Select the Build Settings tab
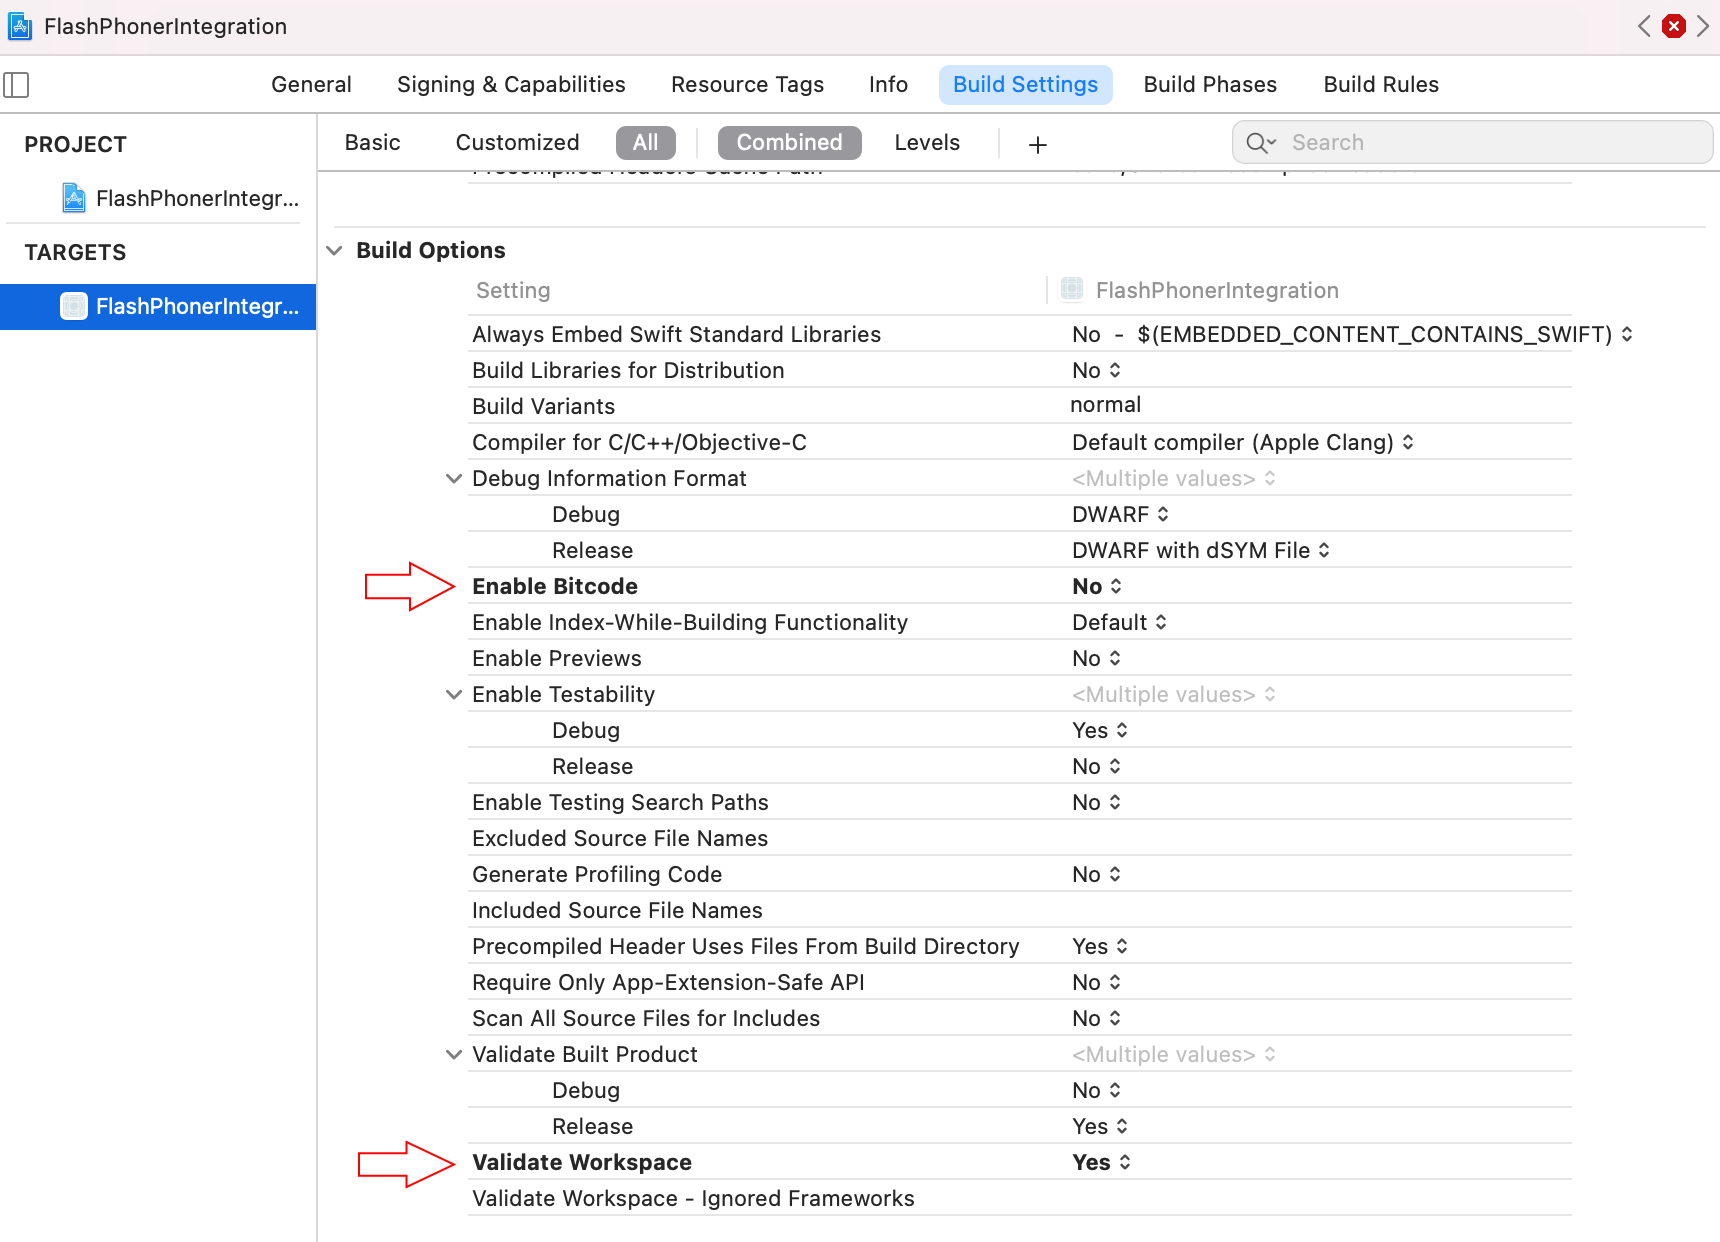 (1025, 85)
